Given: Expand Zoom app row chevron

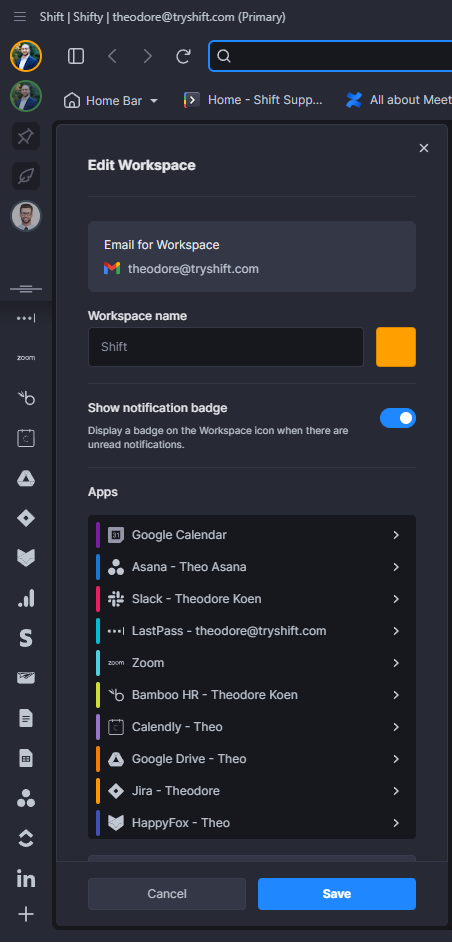Looking at the screenshot, I should pos(396,662).
